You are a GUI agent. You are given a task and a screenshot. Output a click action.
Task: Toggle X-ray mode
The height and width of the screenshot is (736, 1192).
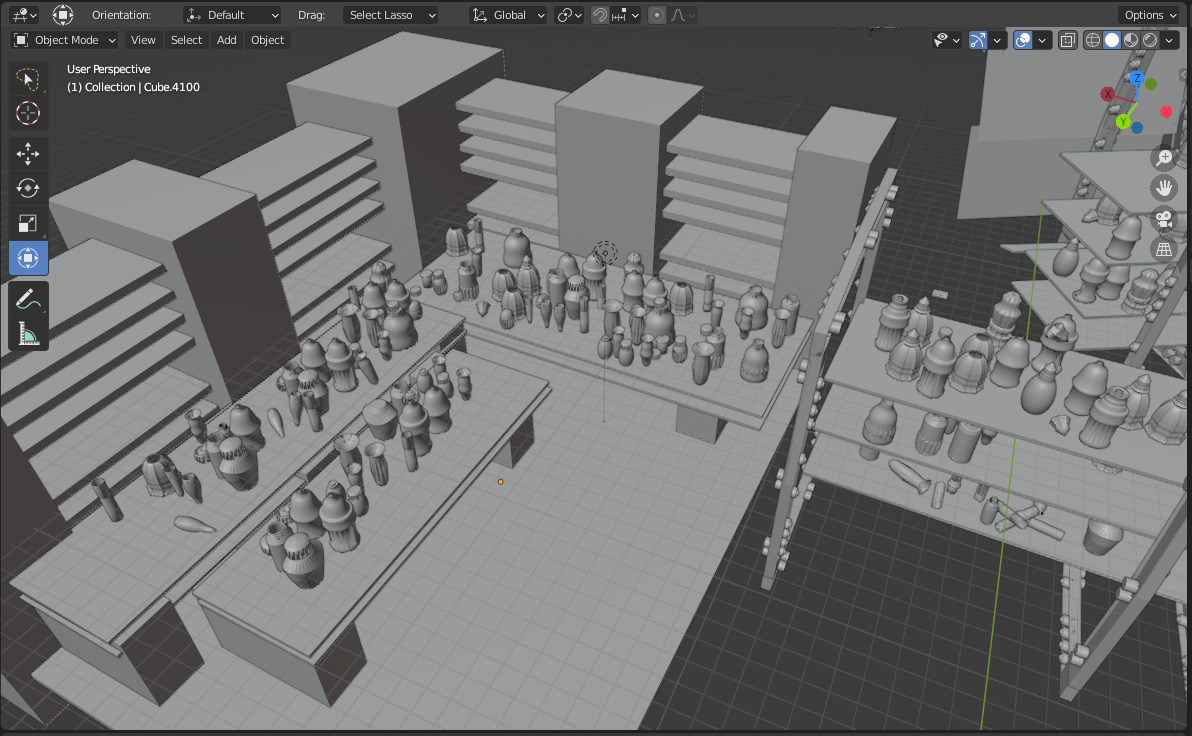pyautogui.click(x=1067, y=40)
